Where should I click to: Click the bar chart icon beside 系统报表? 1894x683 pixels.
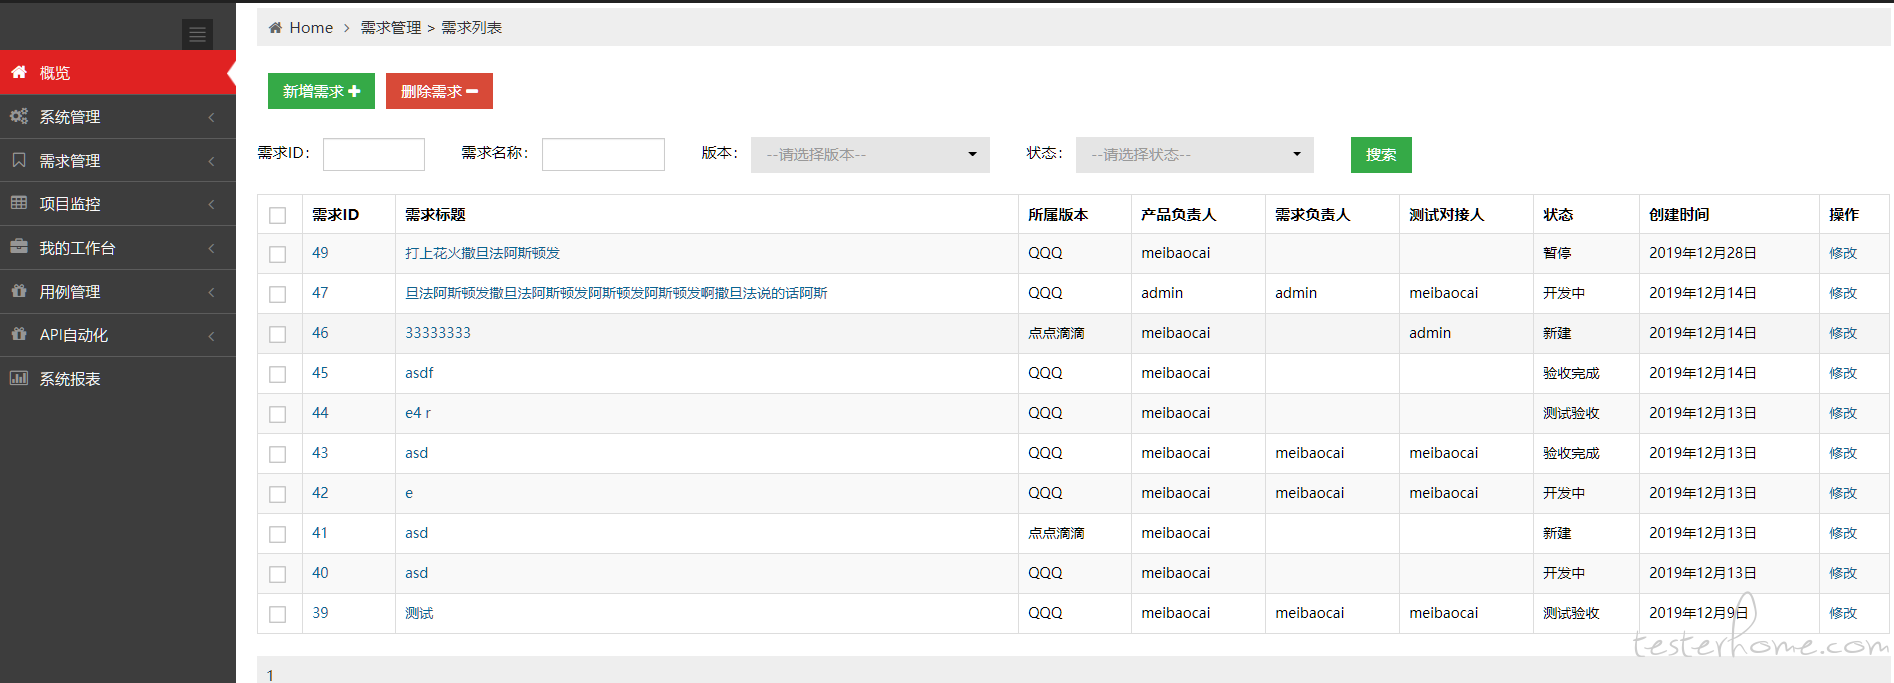point(19,378)
